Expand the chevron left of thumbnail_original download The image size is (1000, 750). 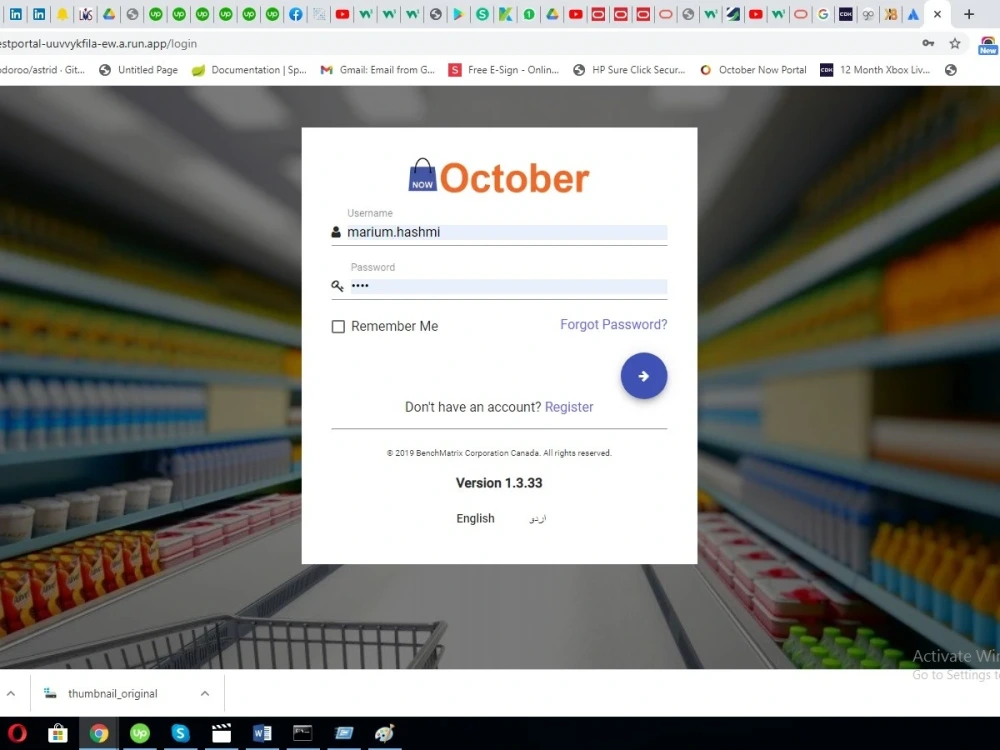[x=11, y=693]
